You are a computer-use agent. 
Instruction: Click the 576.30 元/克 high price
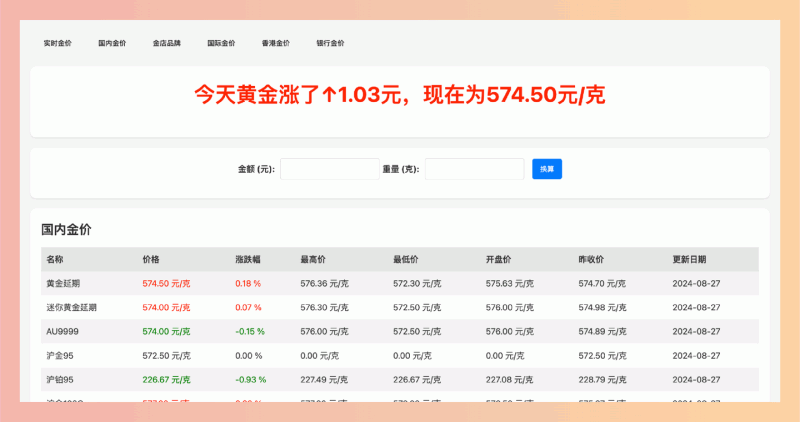click(324, 307)
